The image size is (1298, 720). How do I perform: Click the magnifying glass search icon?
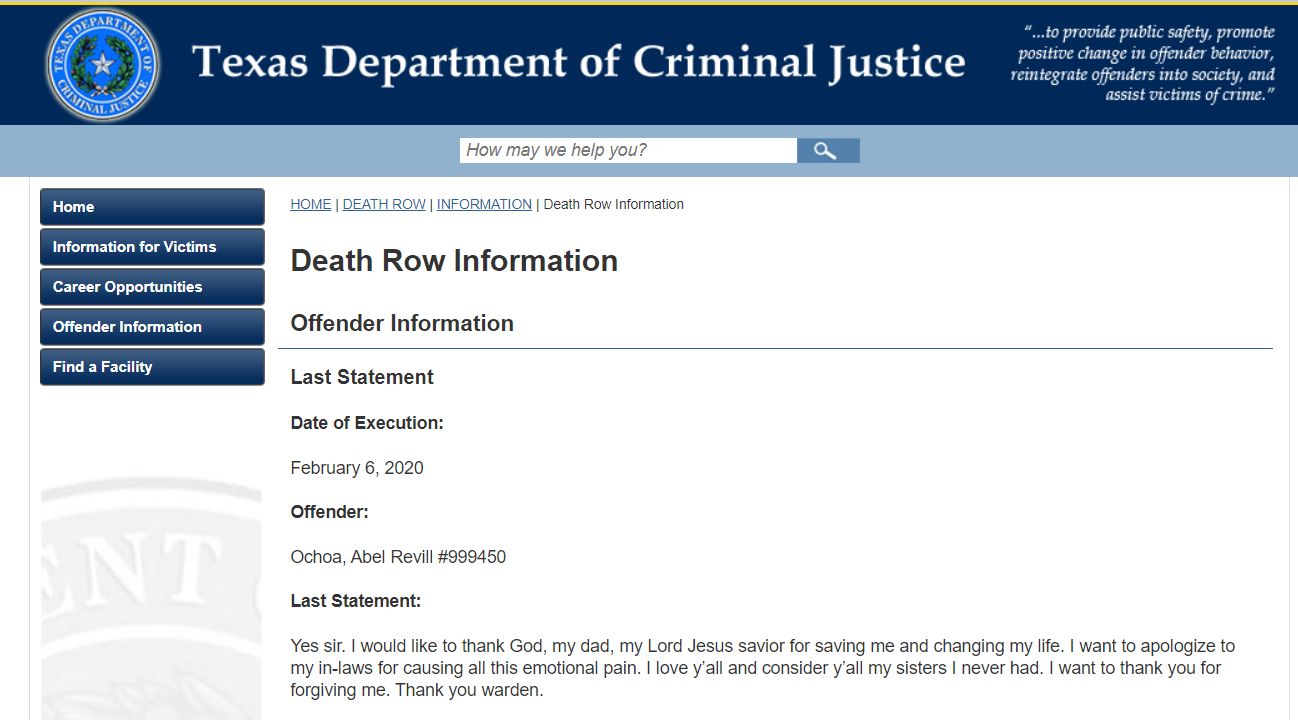[828, 151]
